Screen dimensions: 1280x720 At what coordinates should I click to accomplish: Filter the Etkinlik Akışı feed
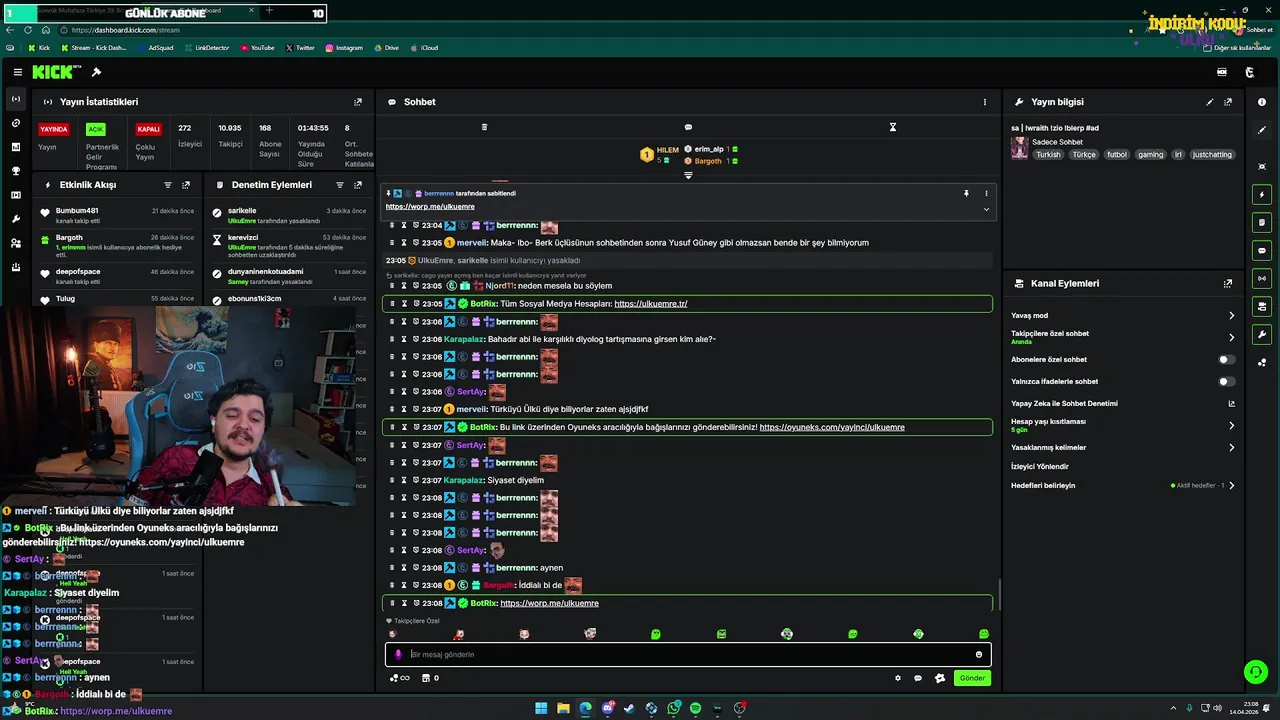point(167,185)
